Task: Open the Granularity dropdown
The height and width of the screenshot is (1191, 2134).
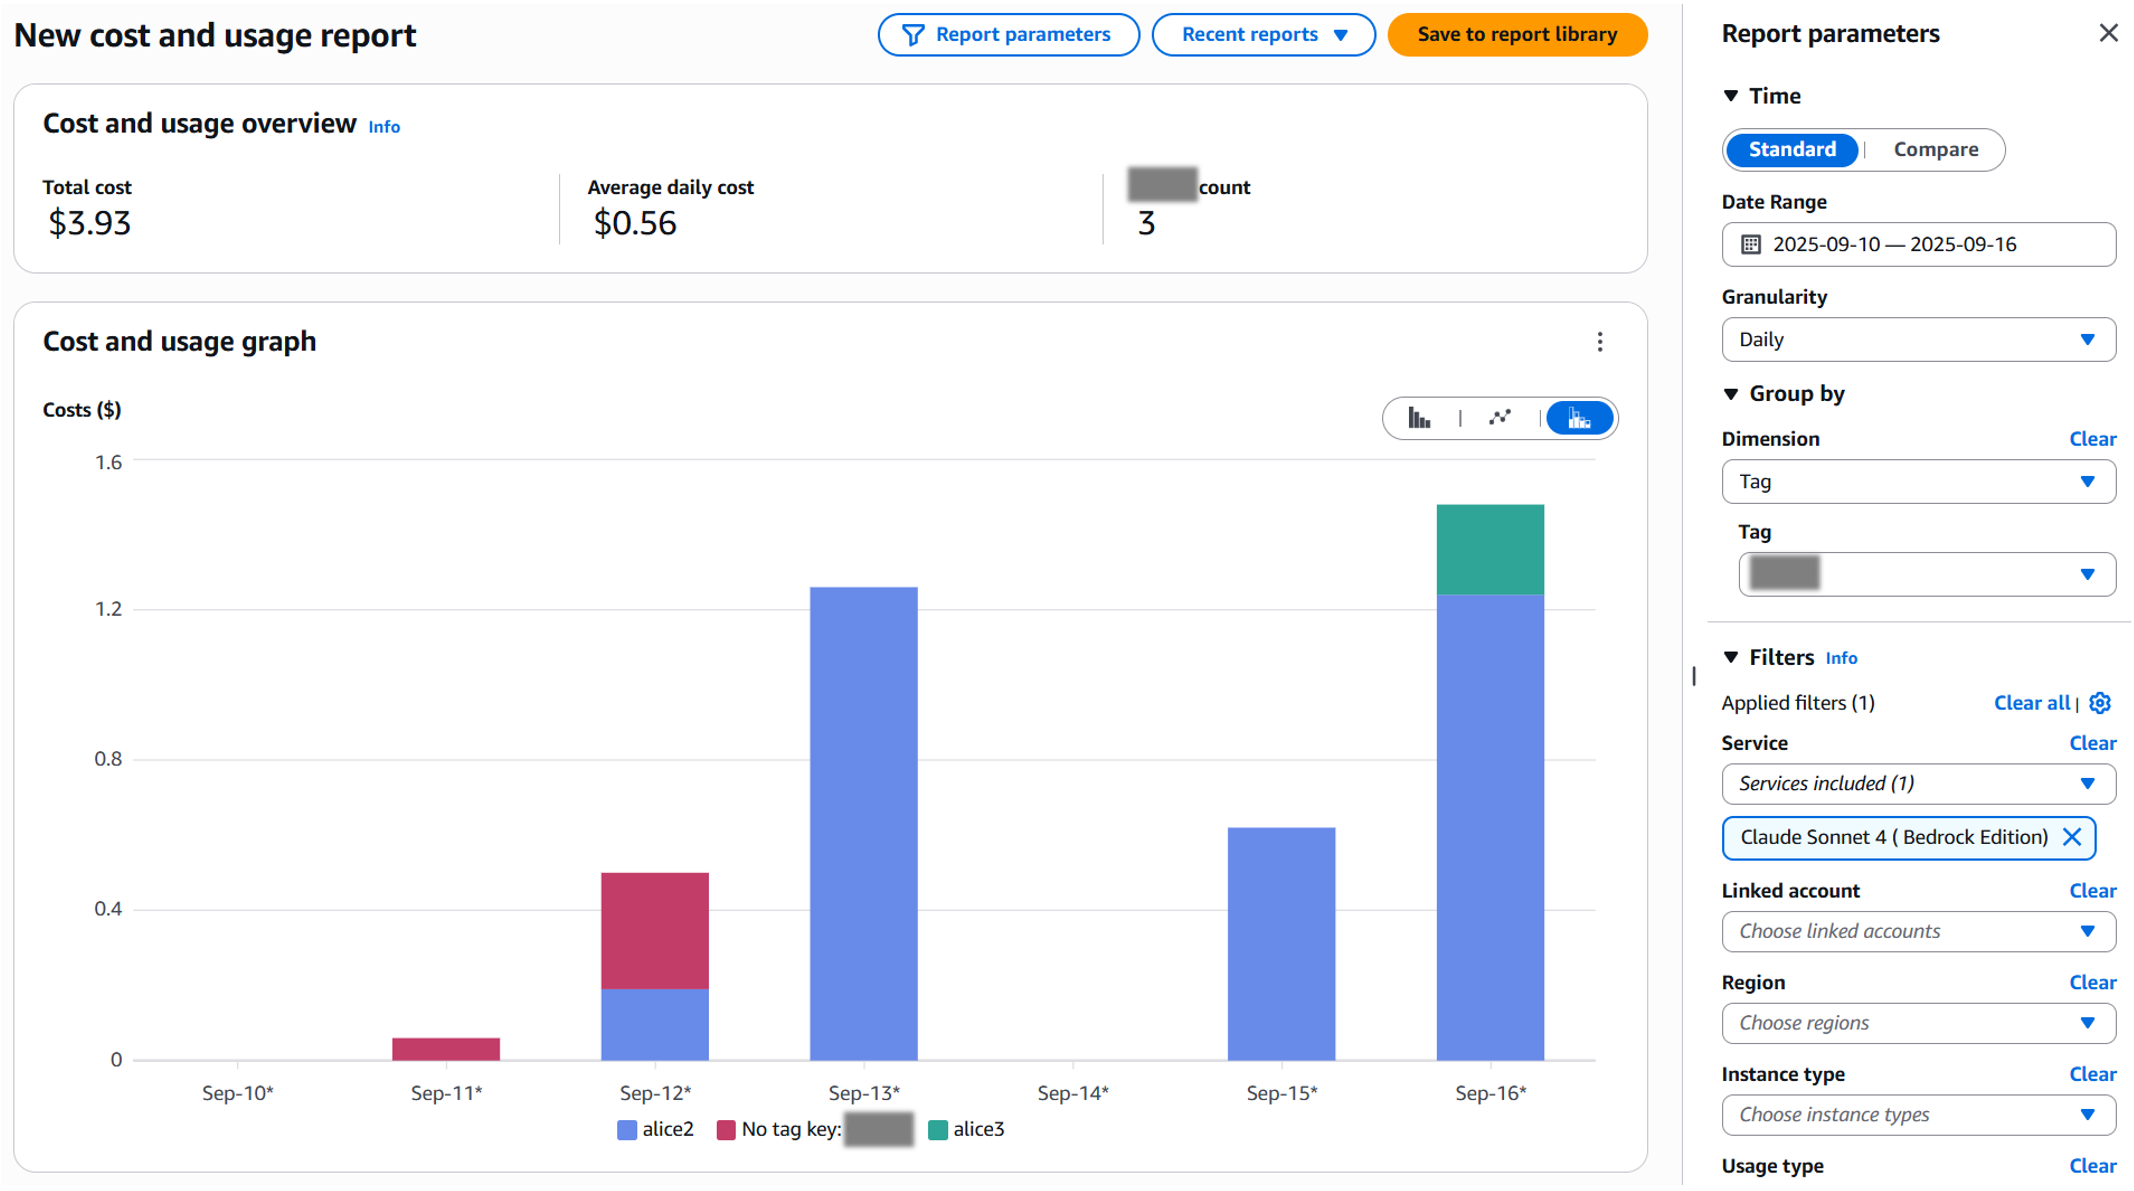Action: (1917, 340)
